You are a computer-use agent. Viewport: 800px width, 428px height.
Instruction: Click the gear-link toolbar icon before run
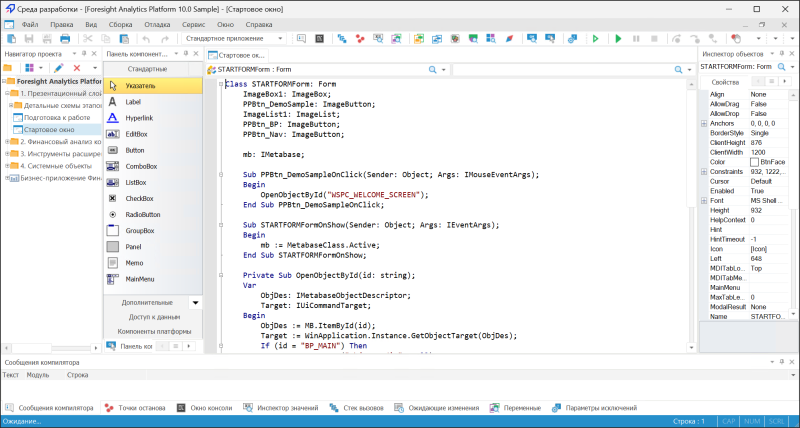(x=572, y=39)
